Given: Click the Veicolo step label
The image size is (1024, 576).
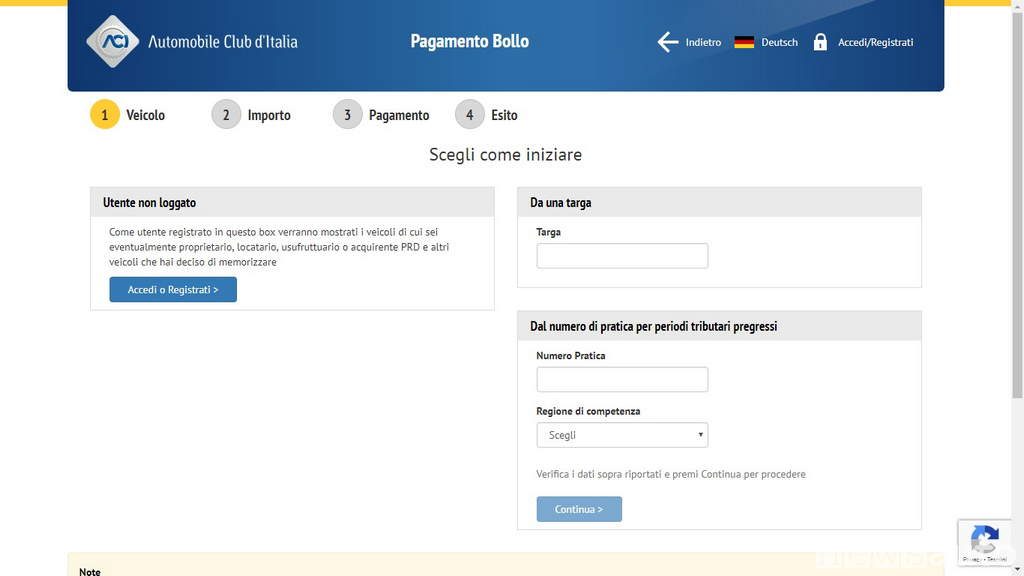Looking at the screenshot, I should tap(145, 116).
